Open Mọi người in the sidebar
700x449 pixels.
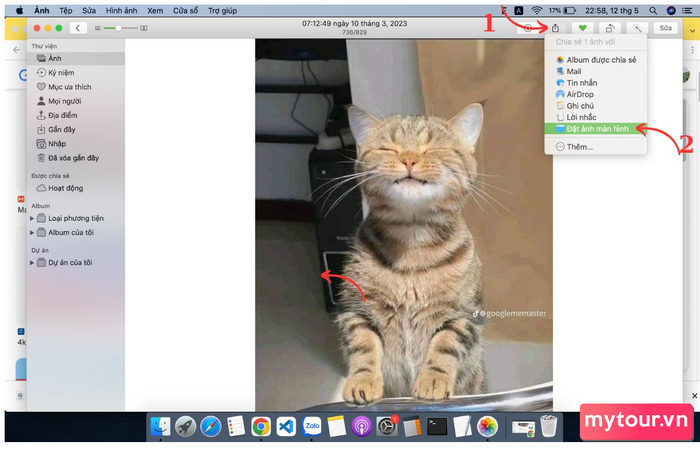click(75, 101)
